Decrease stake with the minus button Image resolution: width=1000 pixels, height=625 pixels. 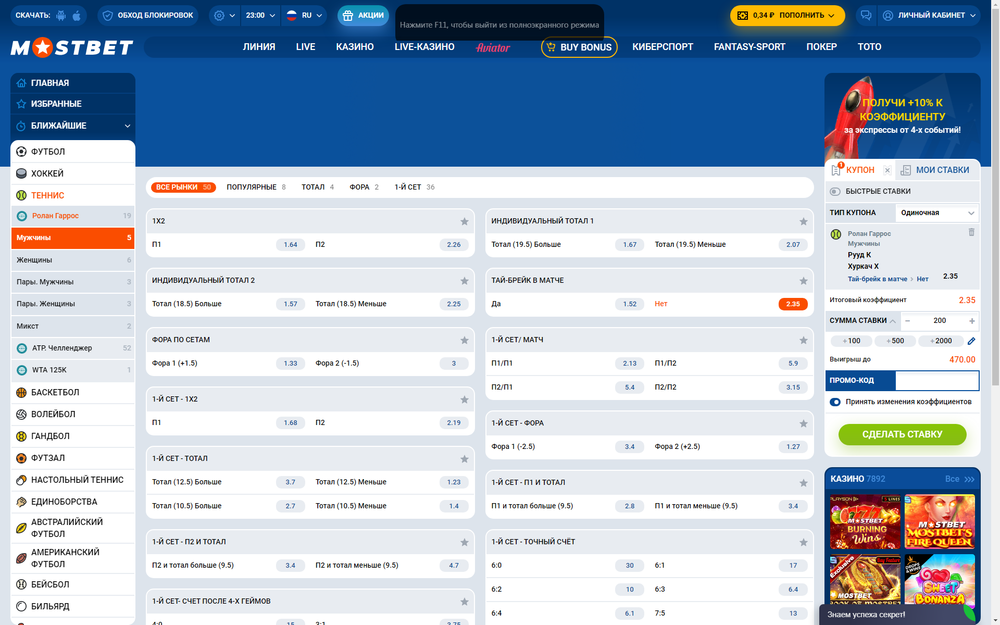pyautogui.click(x=908, y=321)
